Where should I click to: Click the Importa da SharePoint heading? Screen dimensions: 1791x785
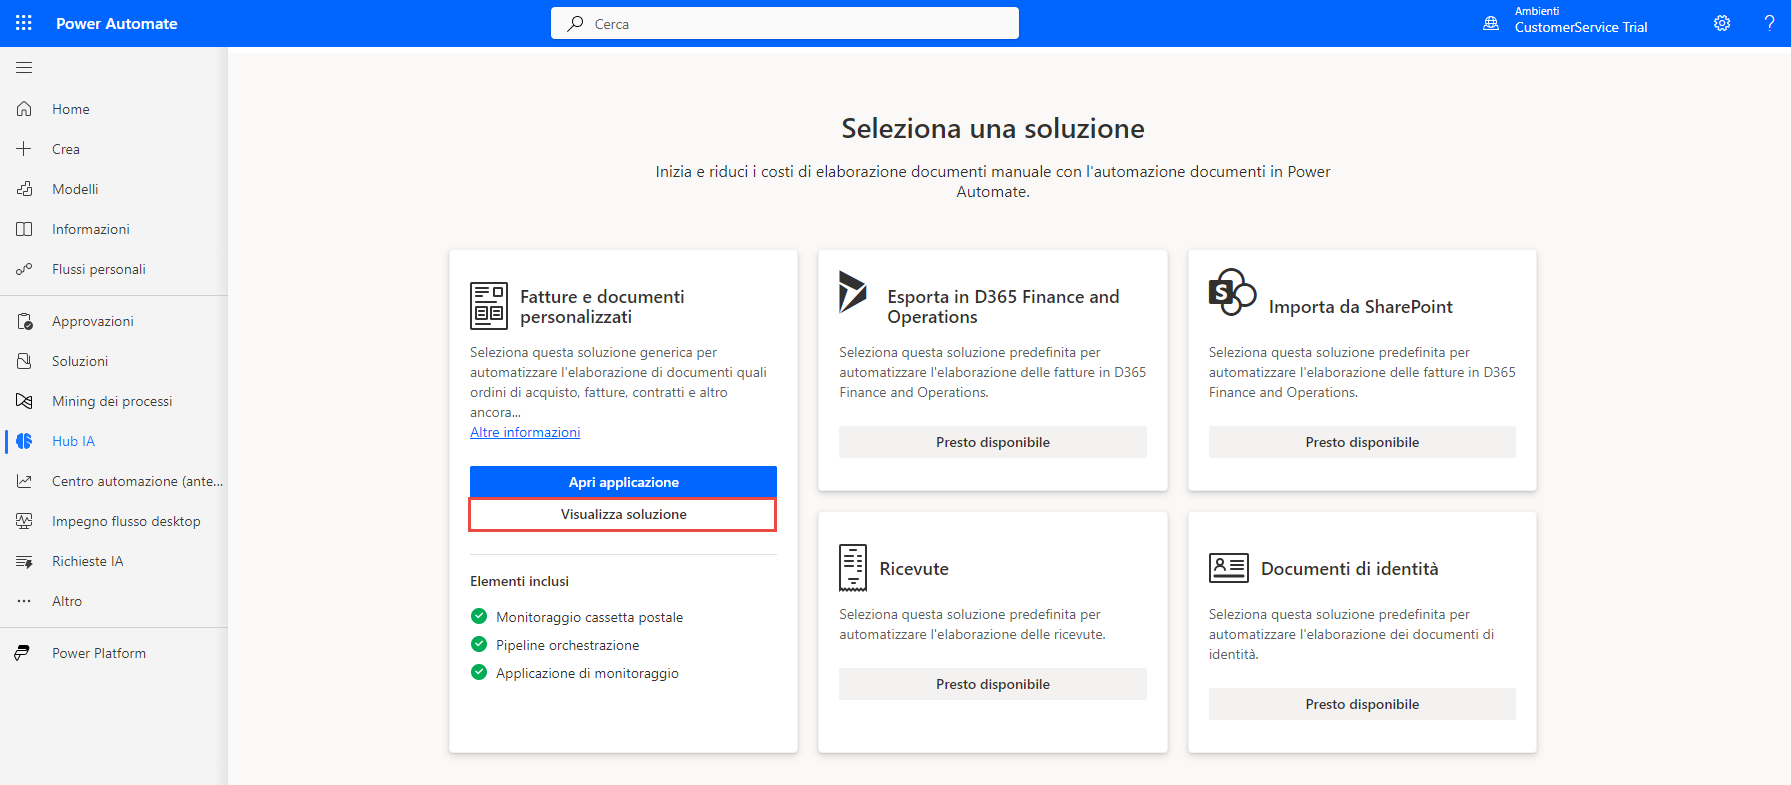click(1360, 307)
